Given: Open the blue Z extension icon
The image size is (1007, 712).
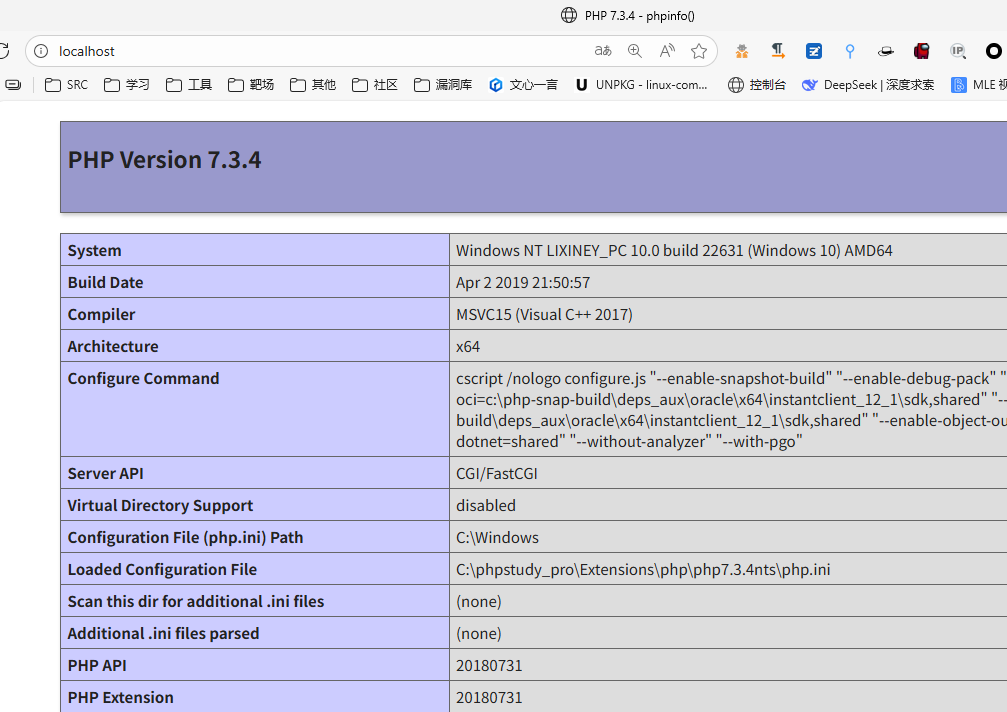Looking at the screenshot, I should [814, 51].
